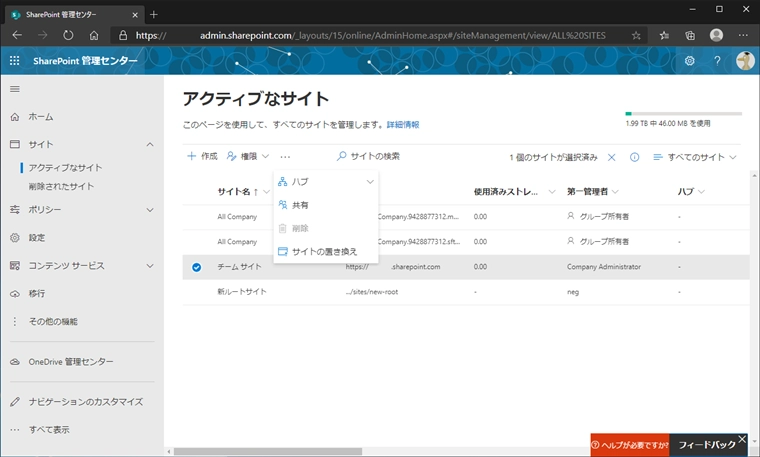Uncheck the チーム サイト row checkbox

196,267
